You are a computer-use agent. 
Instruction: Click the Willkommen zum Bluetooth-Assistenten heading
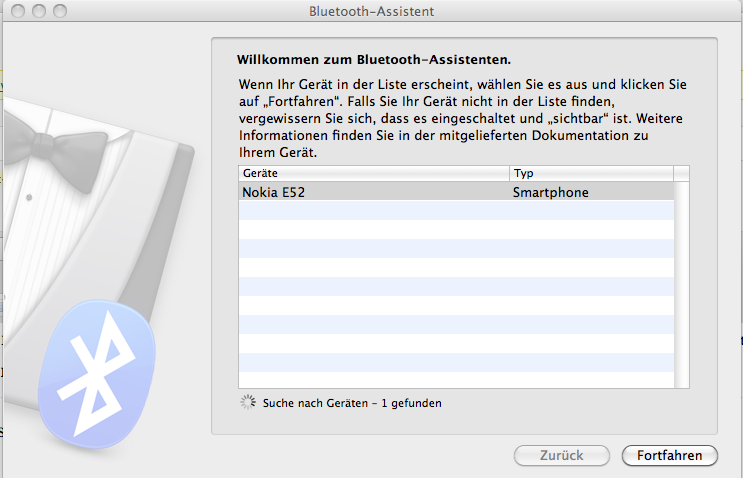(x=372, y=59)
